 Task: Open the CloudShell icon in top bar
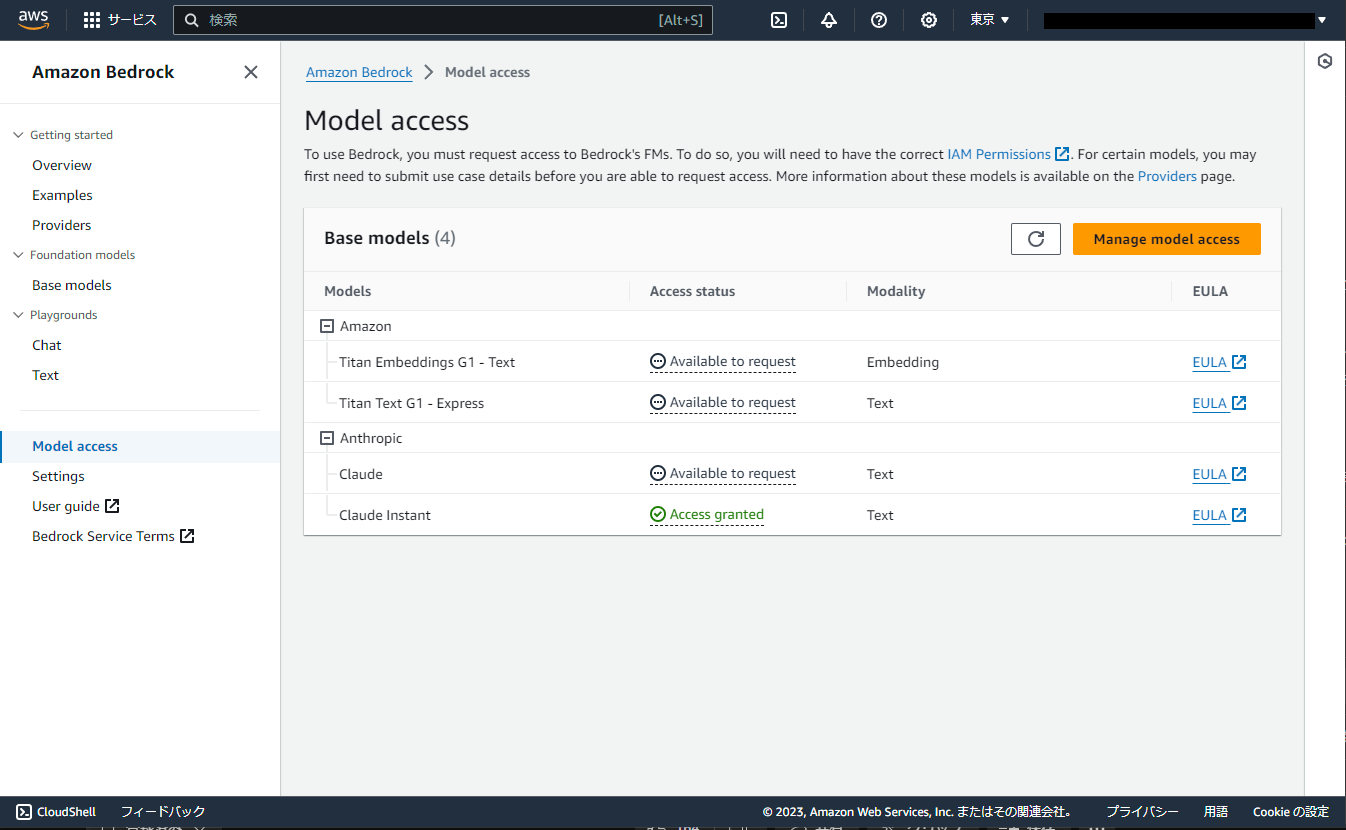coord(779,20)
